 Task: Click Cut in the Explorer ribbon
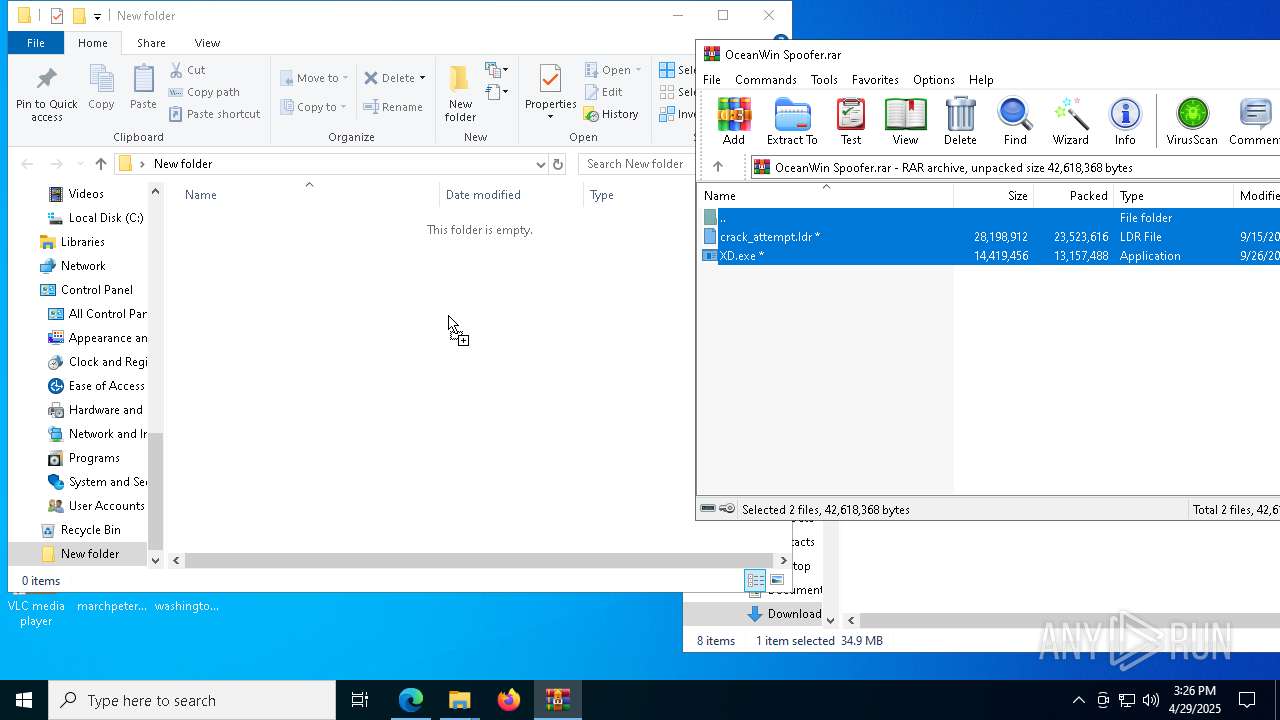coord(187,70)
